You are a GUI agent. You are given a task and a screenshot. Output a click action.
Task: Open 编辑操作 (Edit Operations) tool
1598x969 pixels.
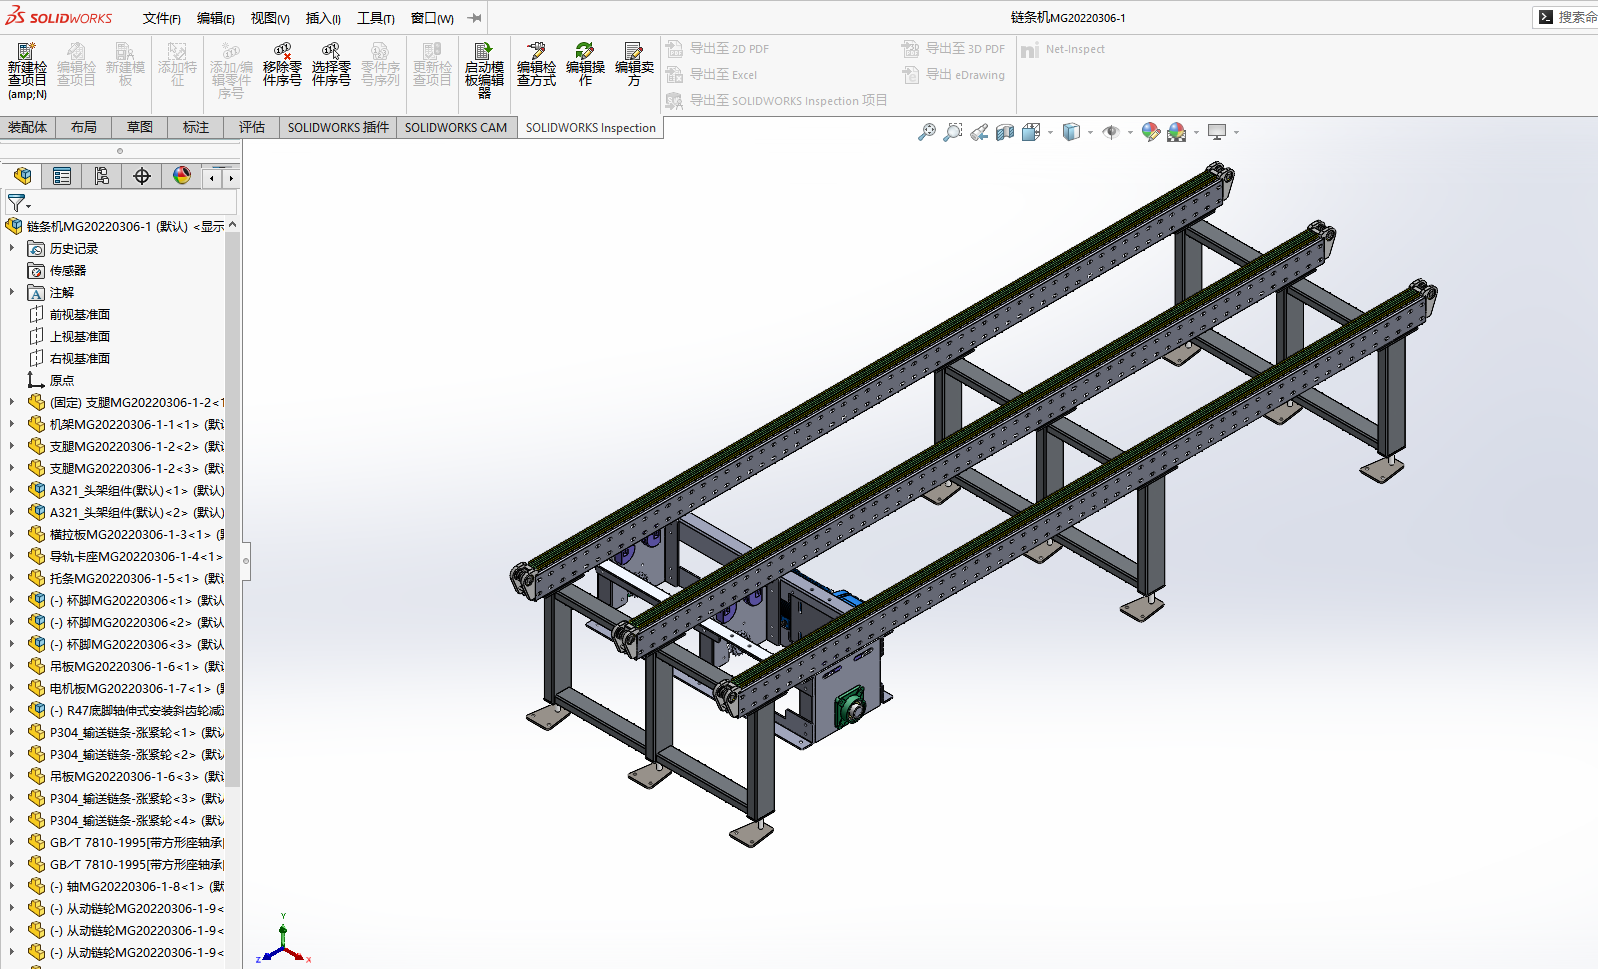(585, 65)
